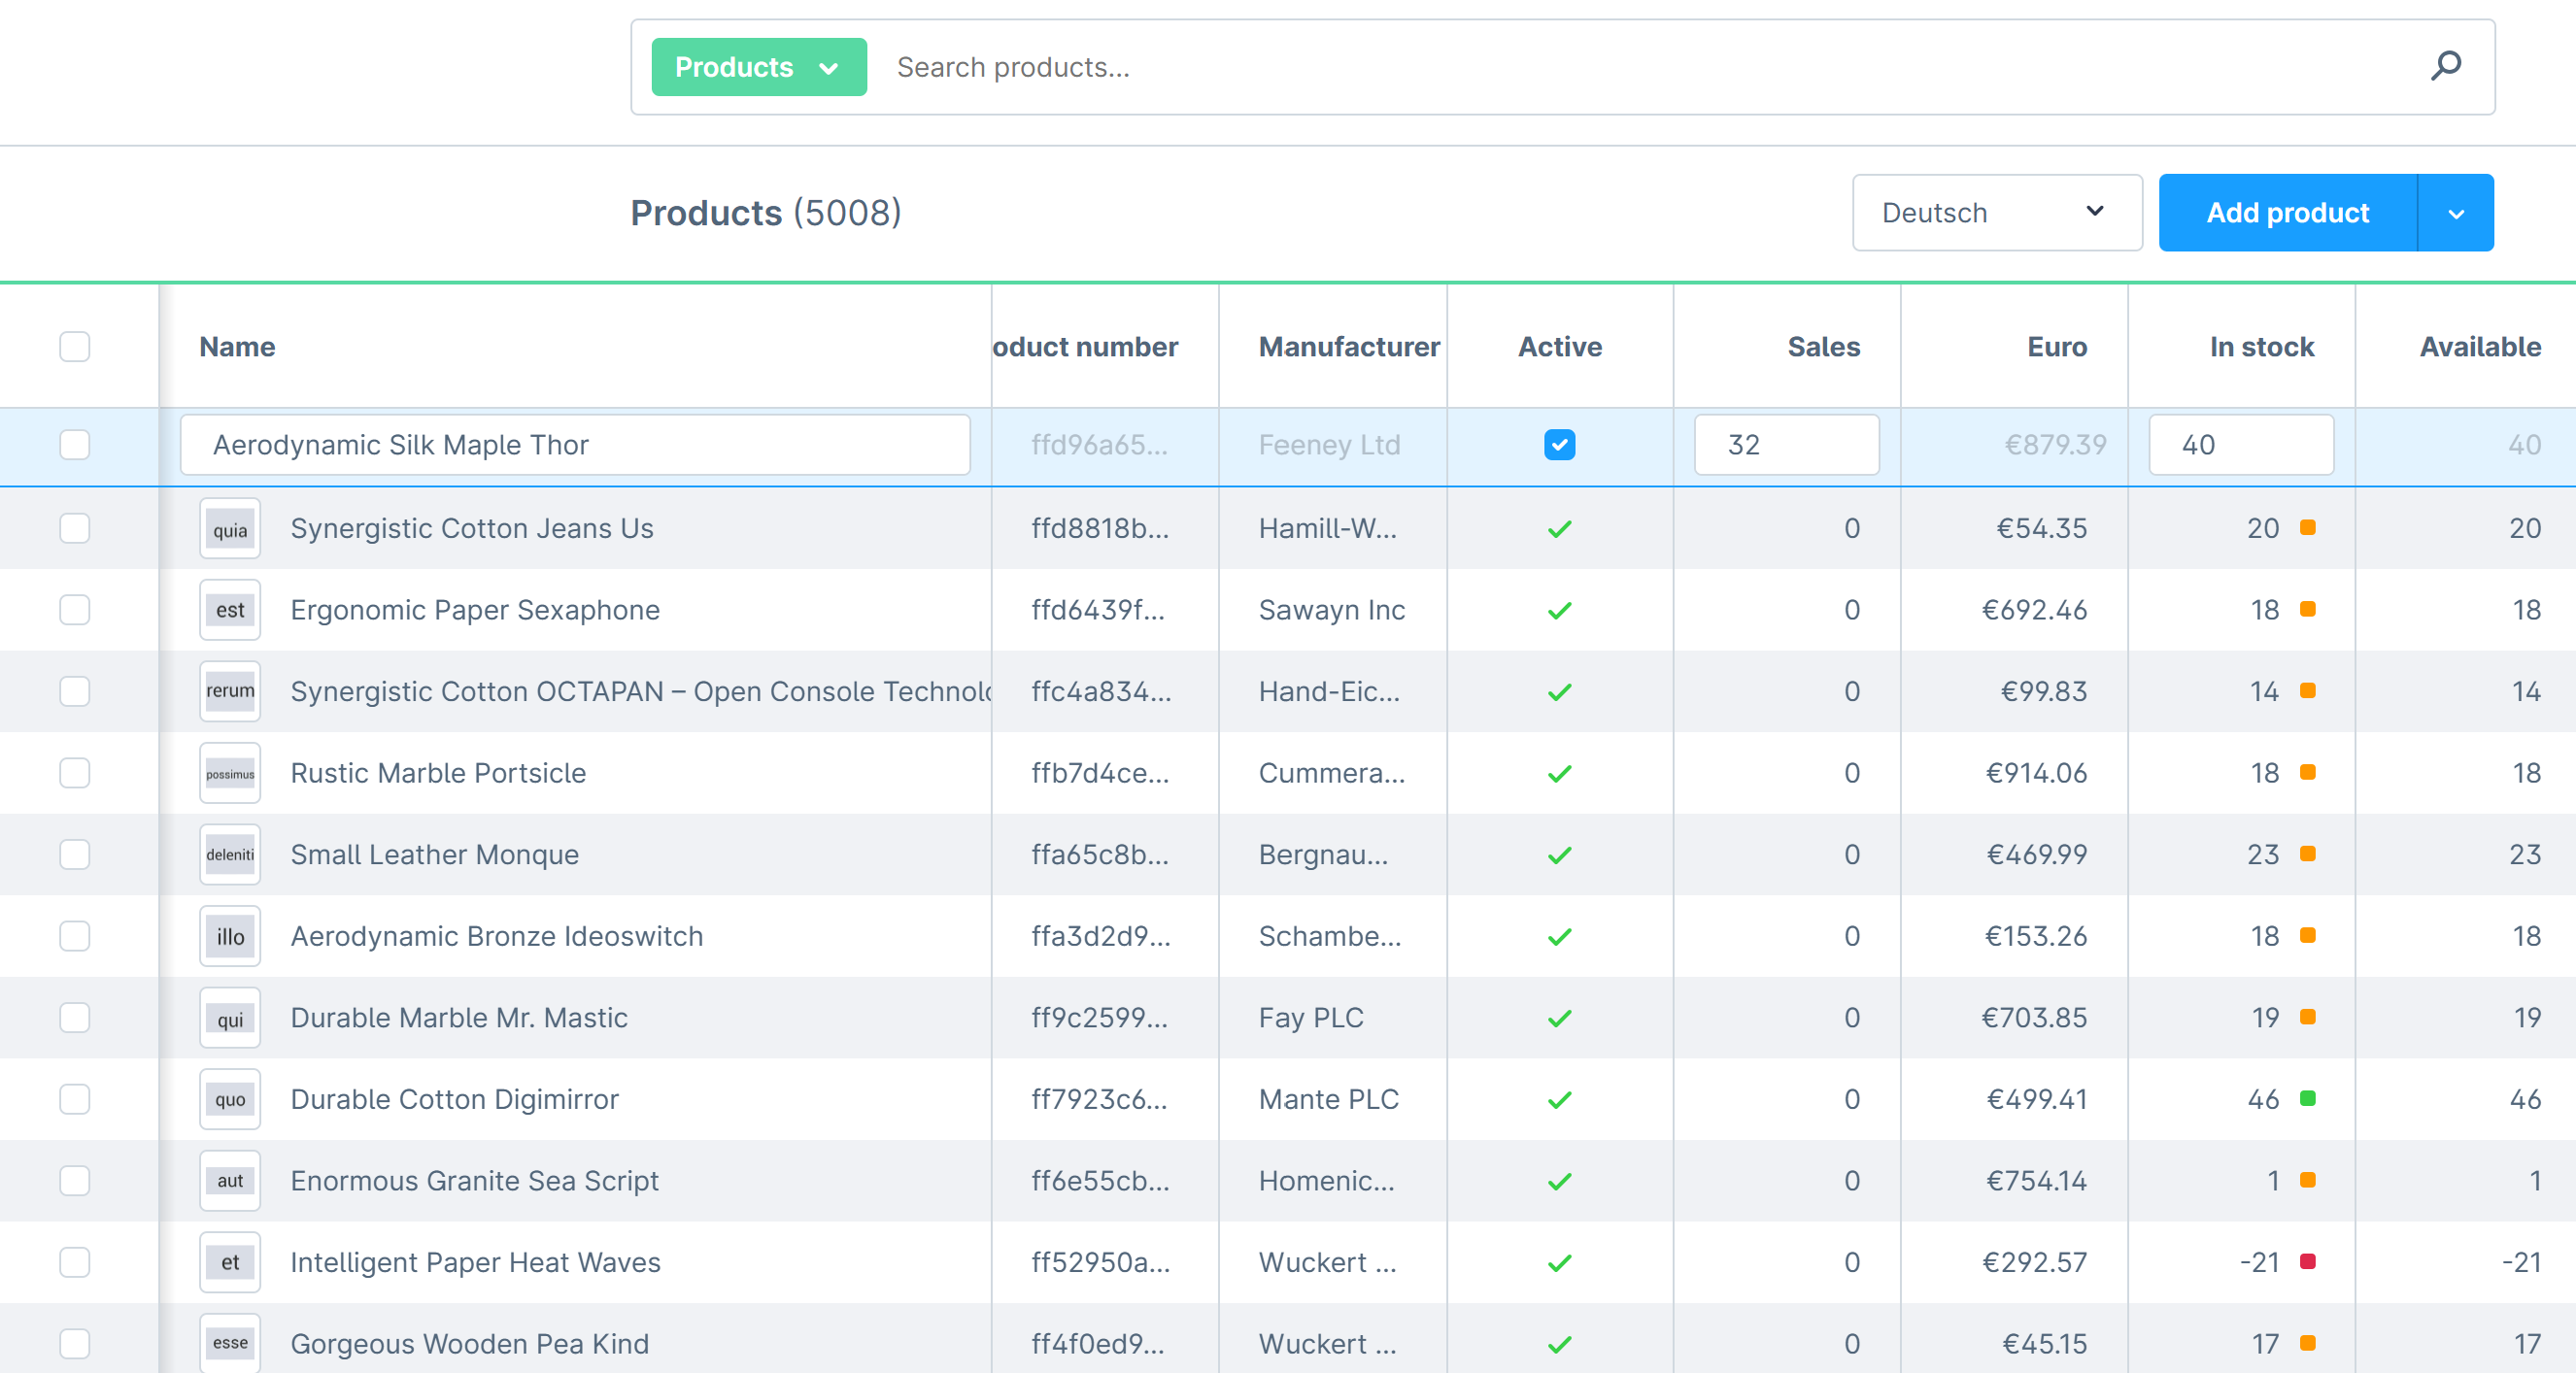Uncheck the Active checkbox in the edited row

click(x=1559, y=444)
